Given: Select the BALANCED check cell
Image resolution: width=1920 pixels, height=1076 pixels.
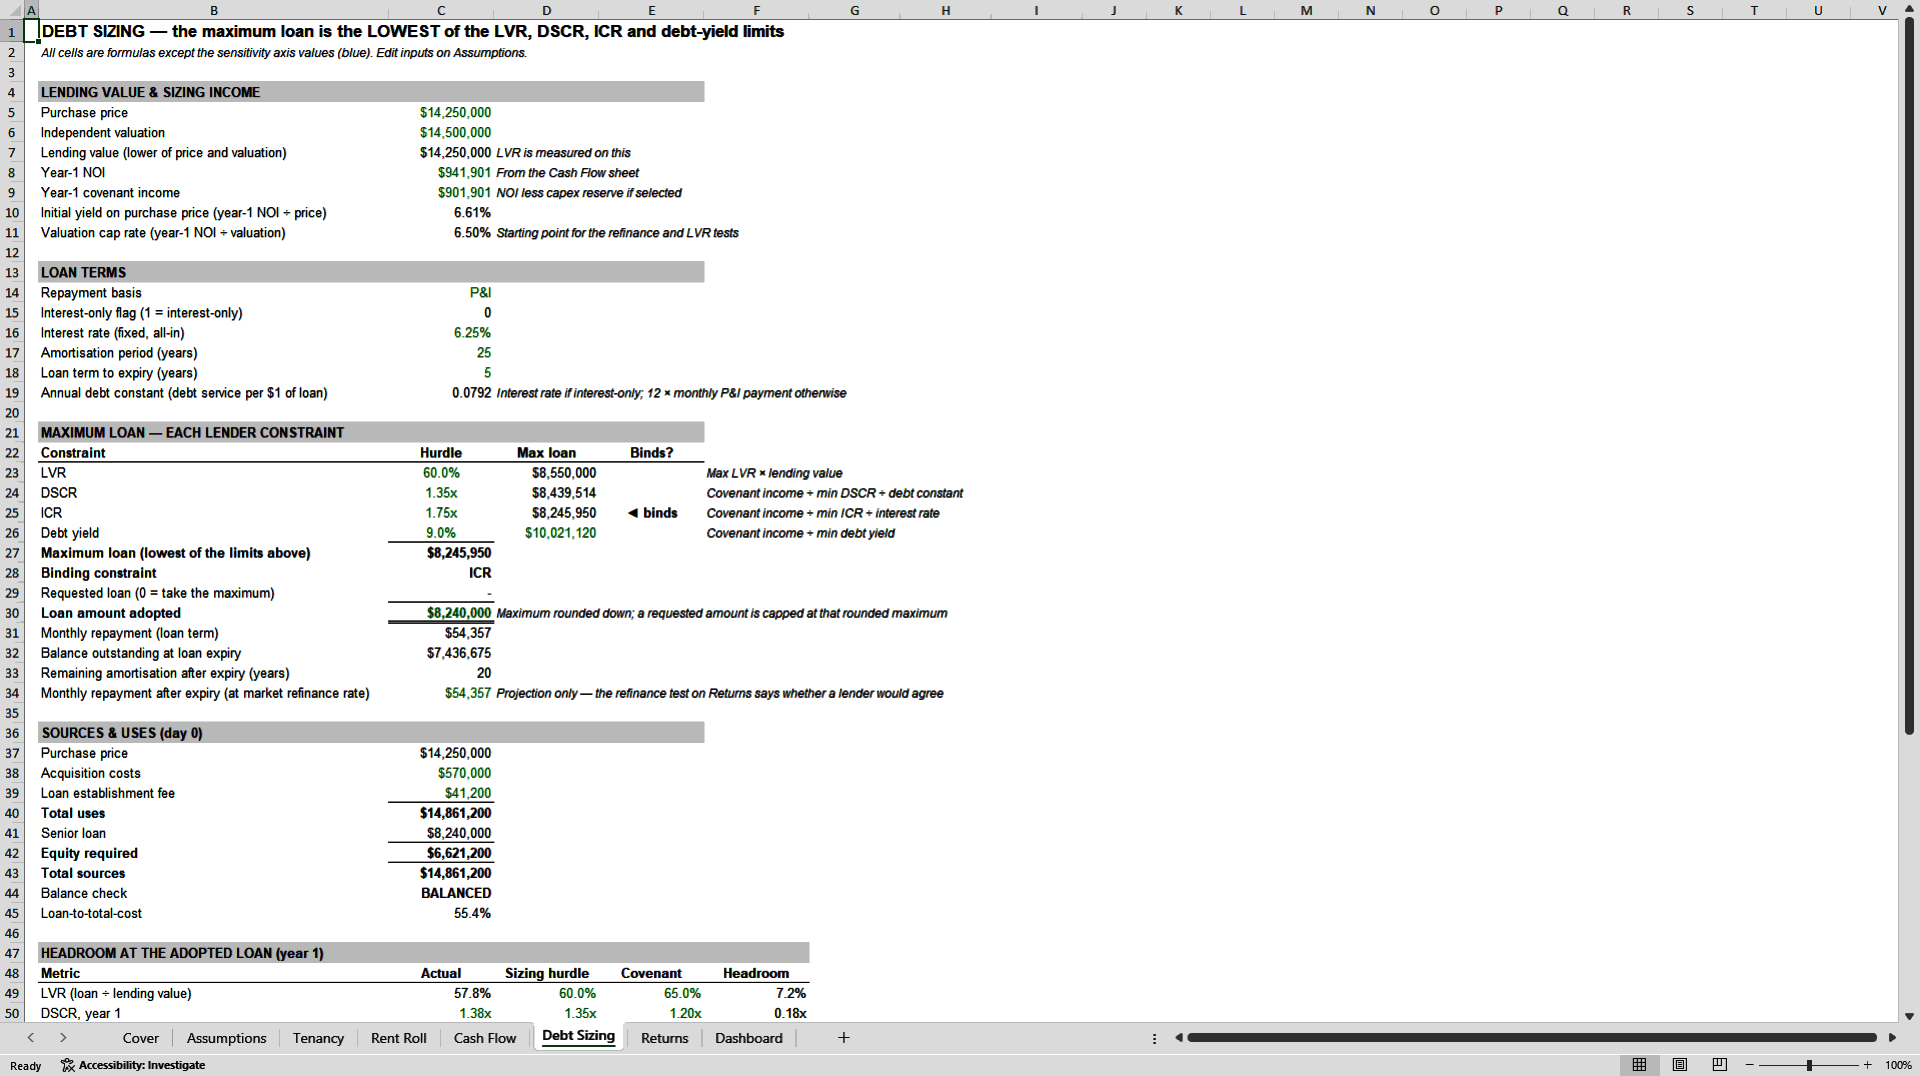Looking at the screenshot, I should (x=441, y=893).
